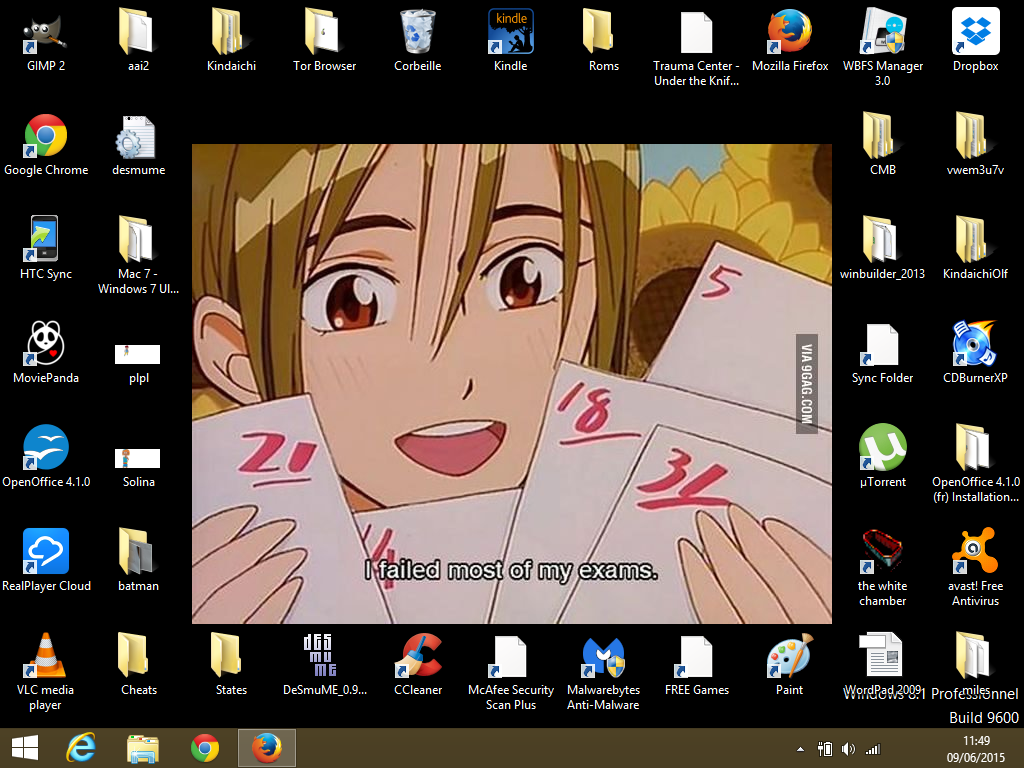Show hidden system tray icons
The width and height of the screenshot is (1024, 768).
click(x=800, y=750)
